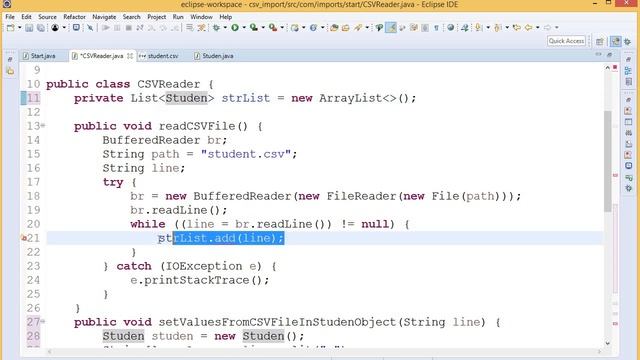
Task: Click the Back navigation arrow icon
Action: click(529, 28)
